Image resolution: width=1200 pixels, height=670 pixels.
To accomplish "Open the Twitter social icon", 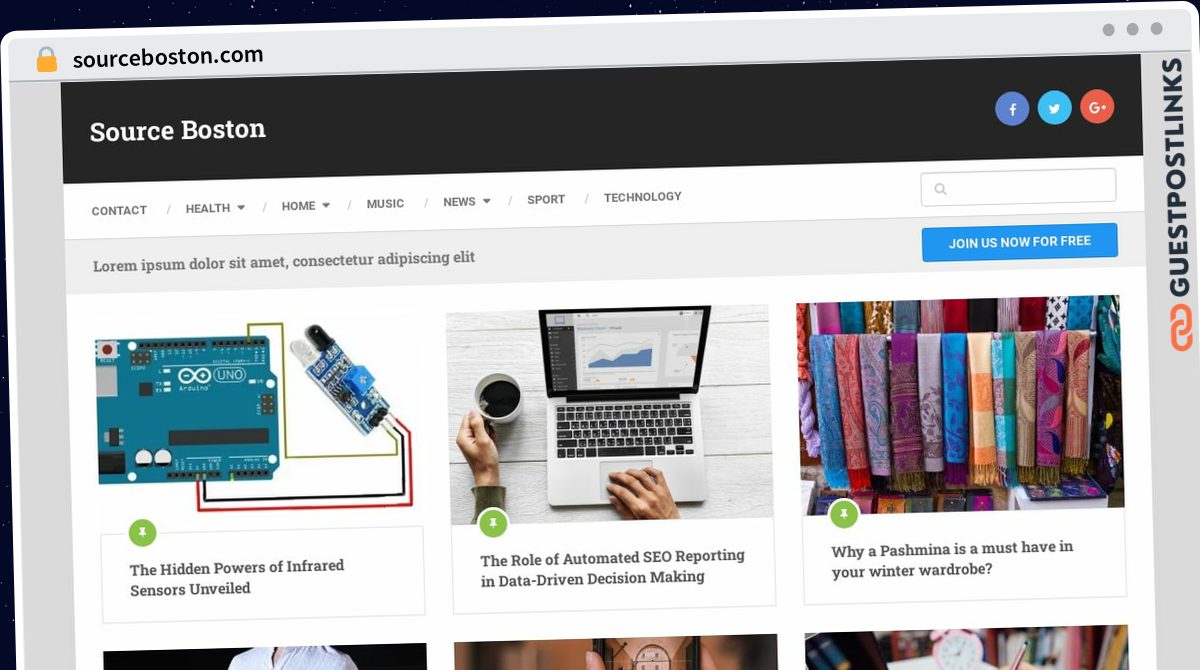I will [1054, 107].
